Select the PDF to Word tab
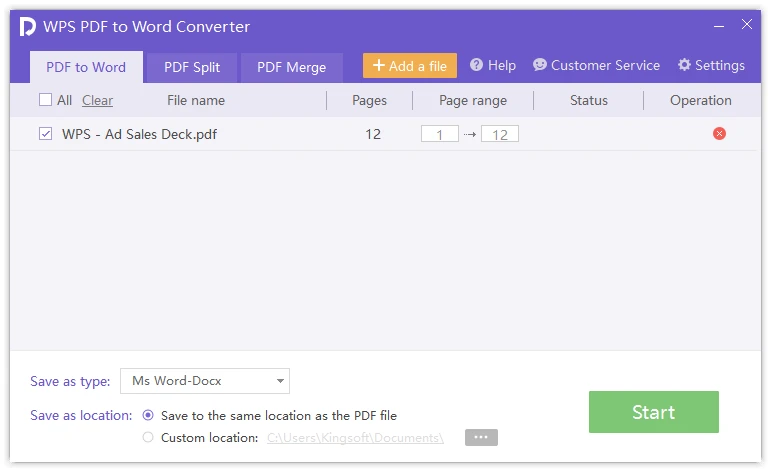771x472 pixels. [x=86, y=67]
